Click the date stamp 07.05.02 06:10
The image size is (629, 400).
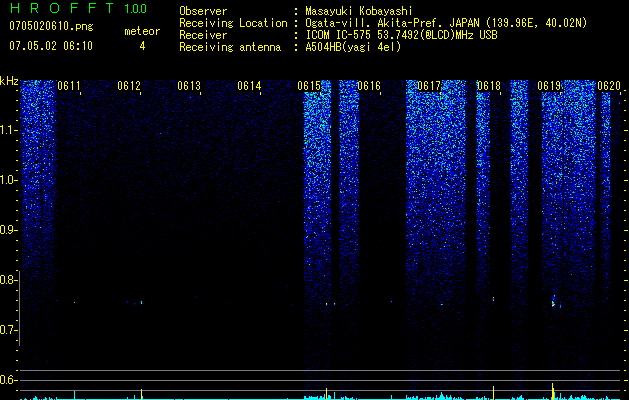click(x=51, y=46)
